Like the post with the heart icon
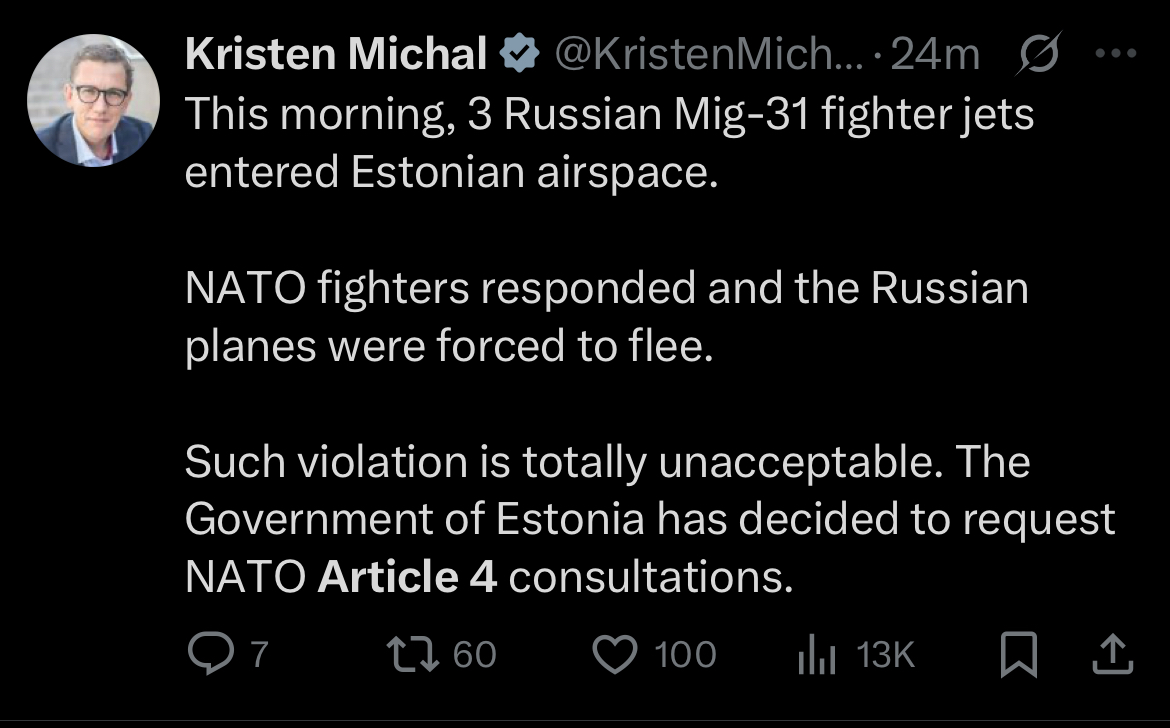 pos(617,655)
